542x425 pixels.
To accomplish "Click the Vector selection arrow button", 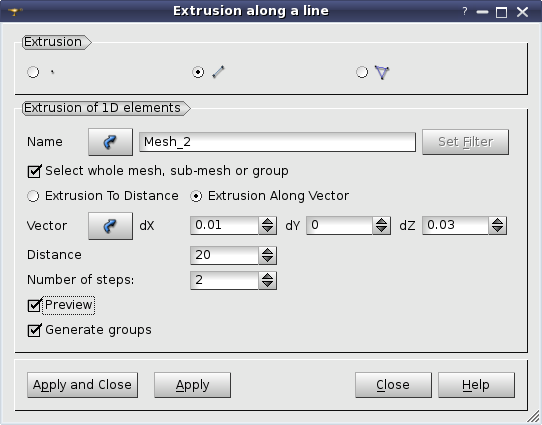I will pyautogui.click(x=110, y=226).
